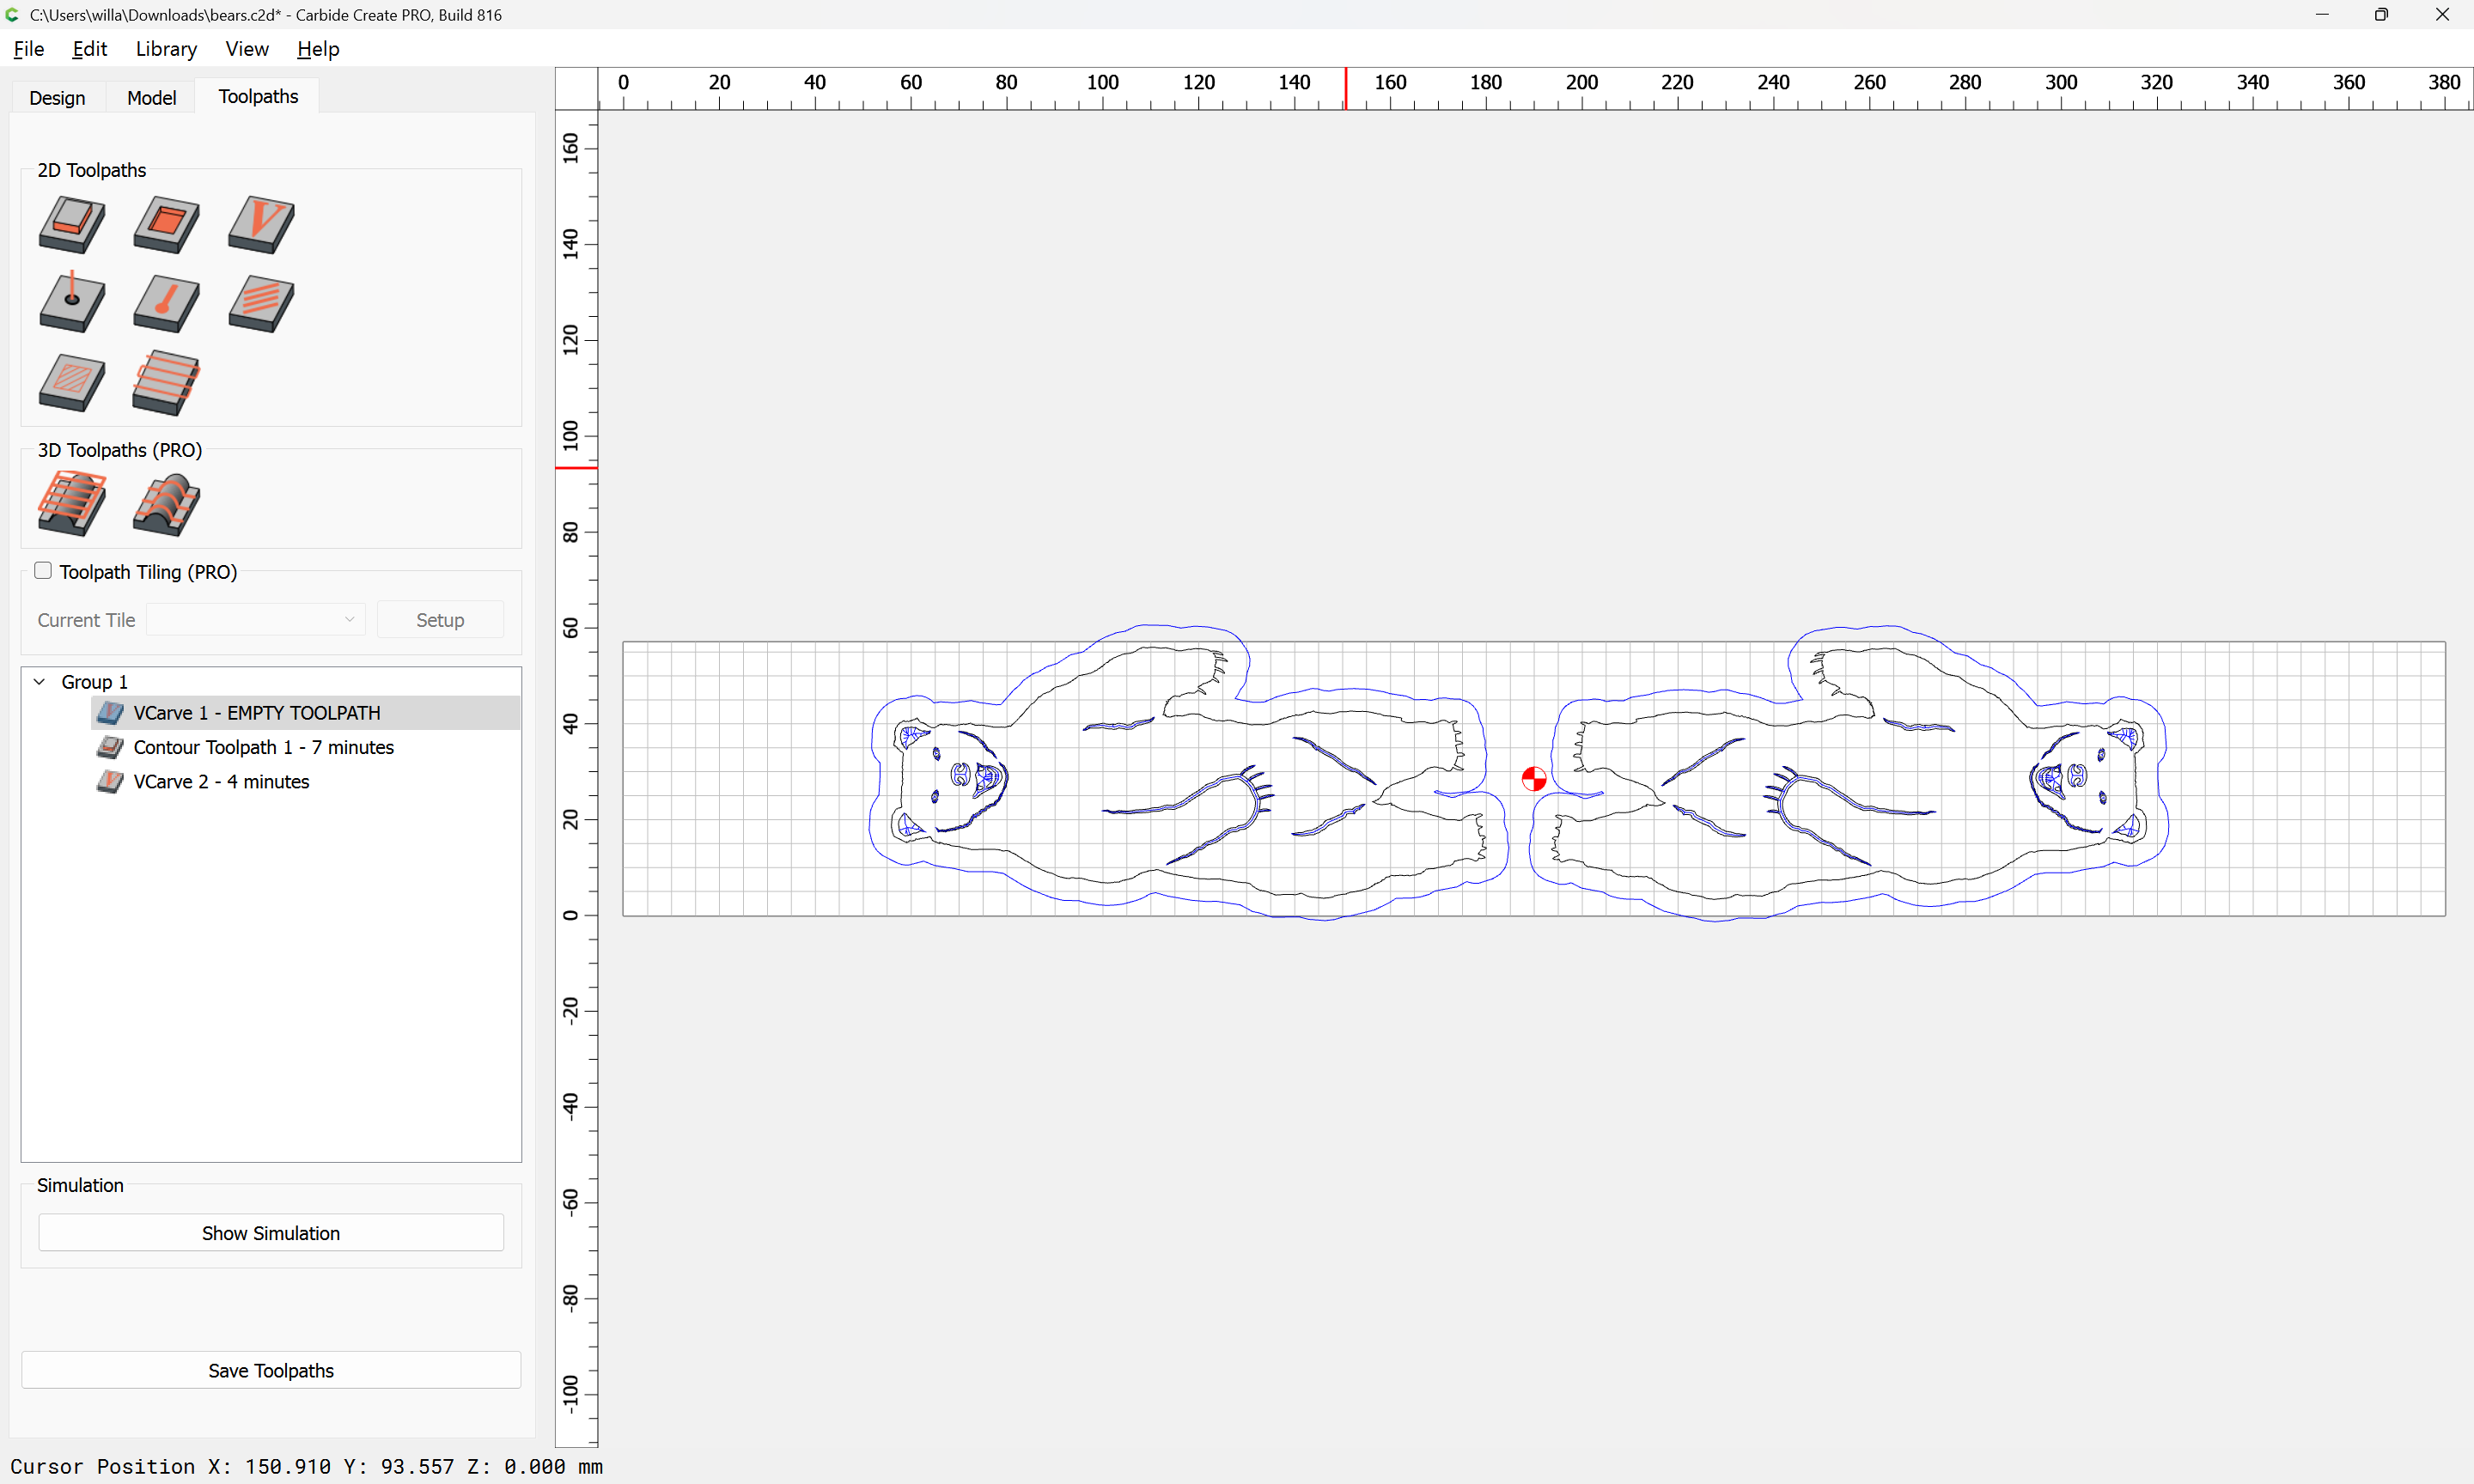Select the Face toolpath icon
Viewport: 2474px width, 1484px height.
click(166, 382)
